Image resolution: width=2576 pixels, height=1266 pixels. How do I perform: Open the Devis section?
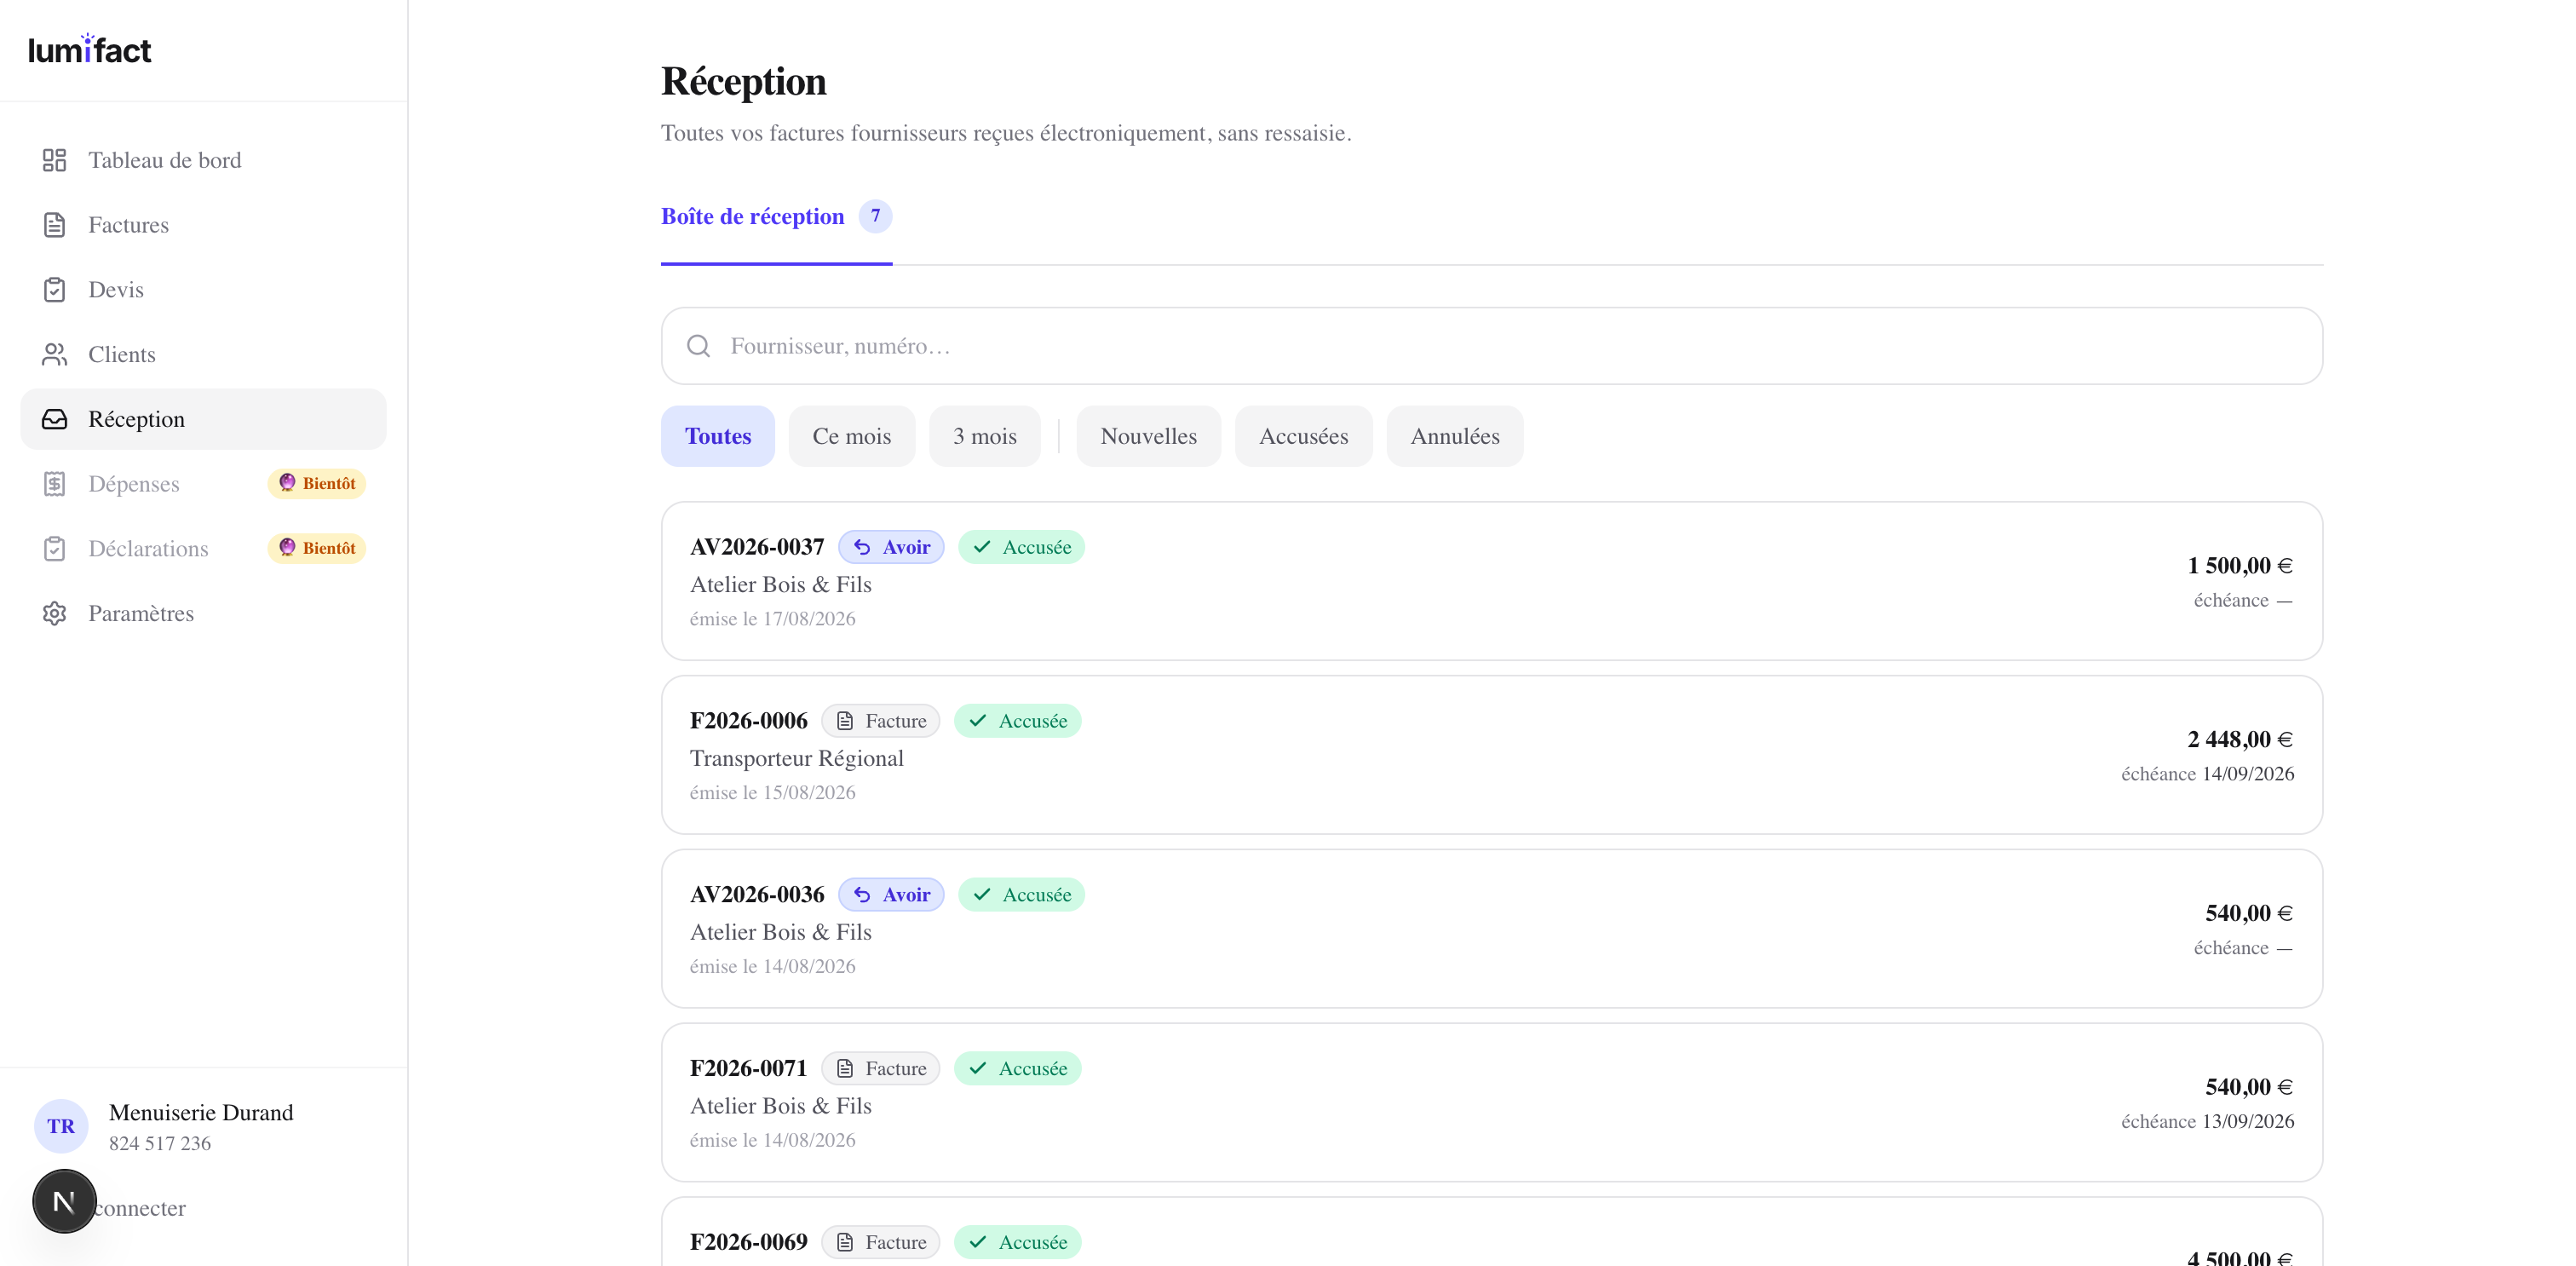tap(203, 290)
